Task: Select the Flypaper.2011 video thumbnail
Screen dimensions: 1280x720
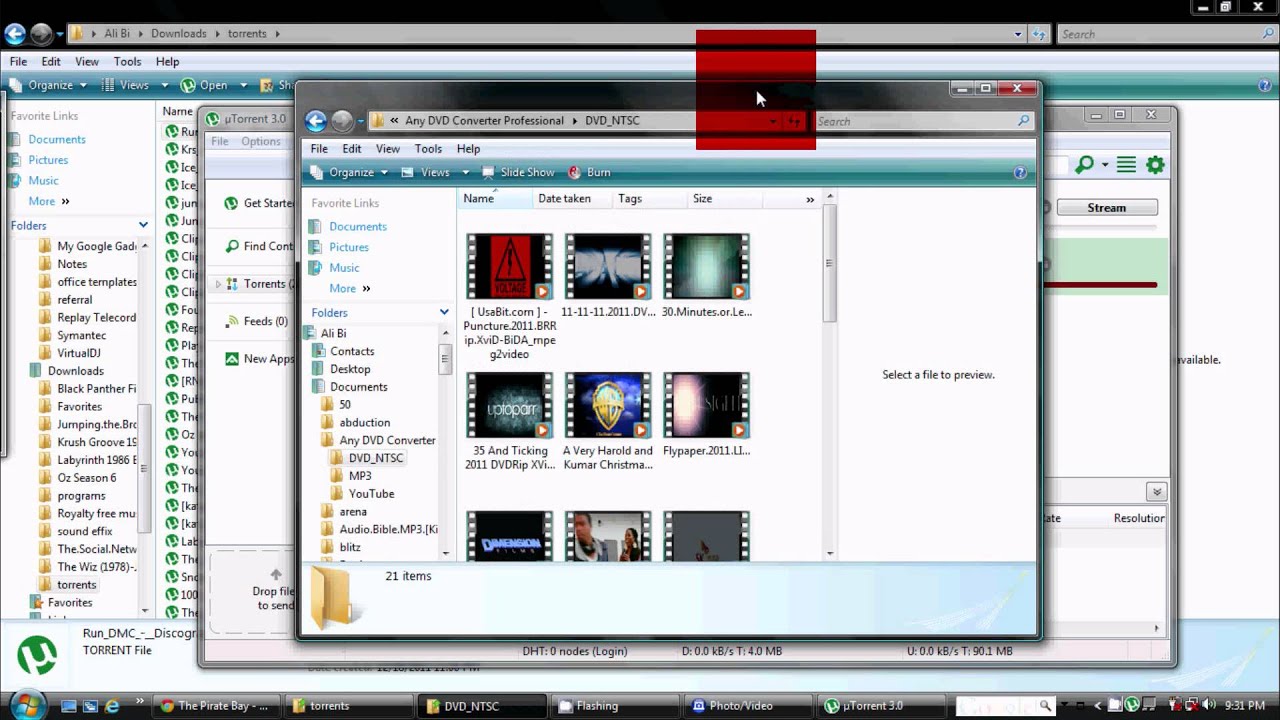Action: coord(706,406)
